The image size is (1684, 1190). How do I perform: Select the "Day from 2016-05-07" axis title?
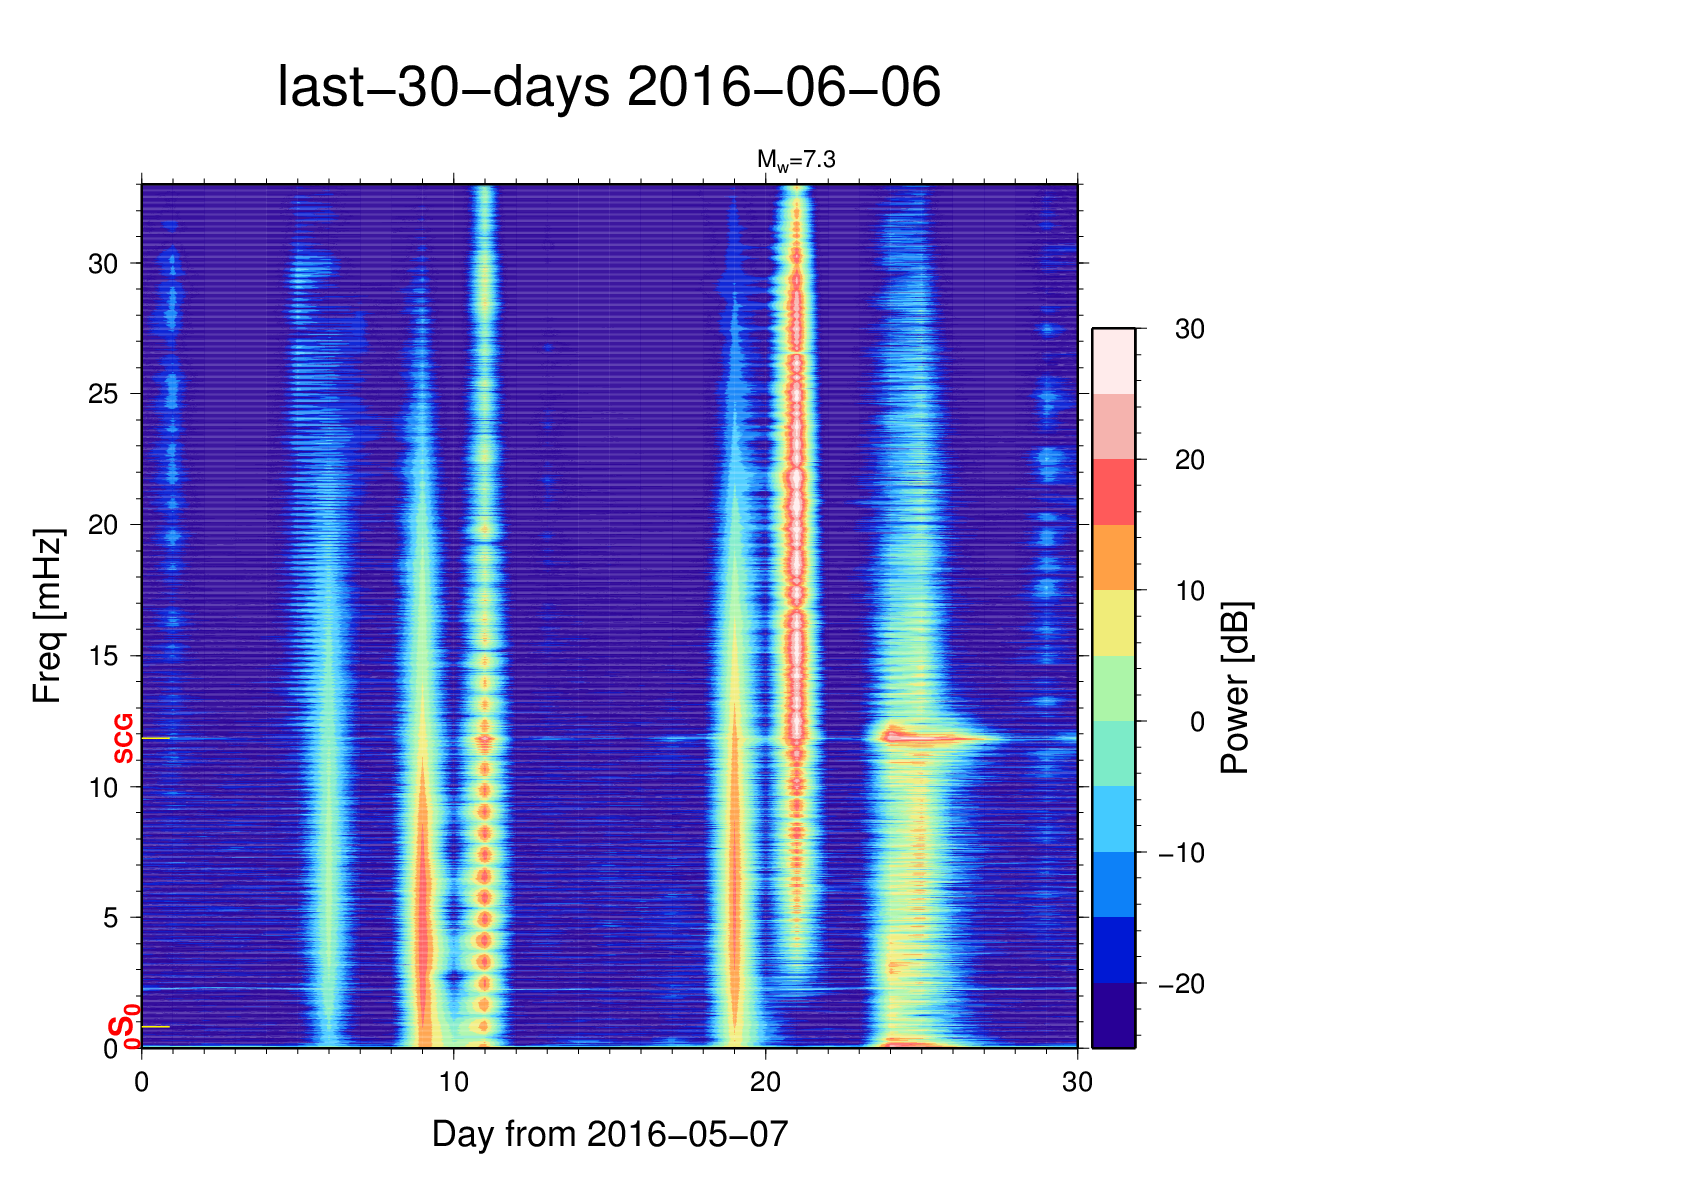609,1135
